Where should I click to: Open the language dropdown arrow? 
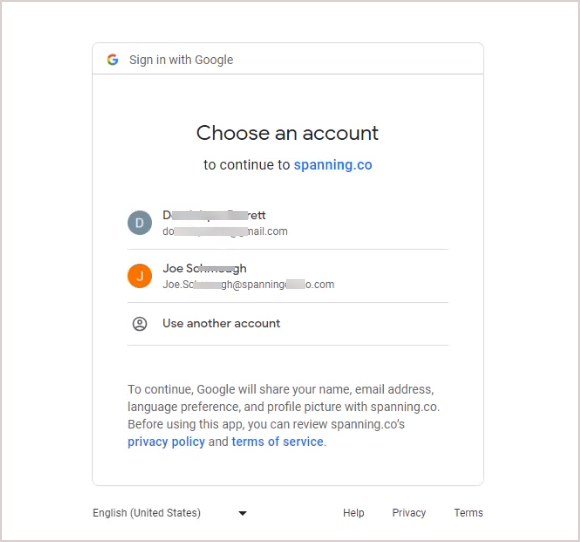pyautogui.click(x=243, y=513)
